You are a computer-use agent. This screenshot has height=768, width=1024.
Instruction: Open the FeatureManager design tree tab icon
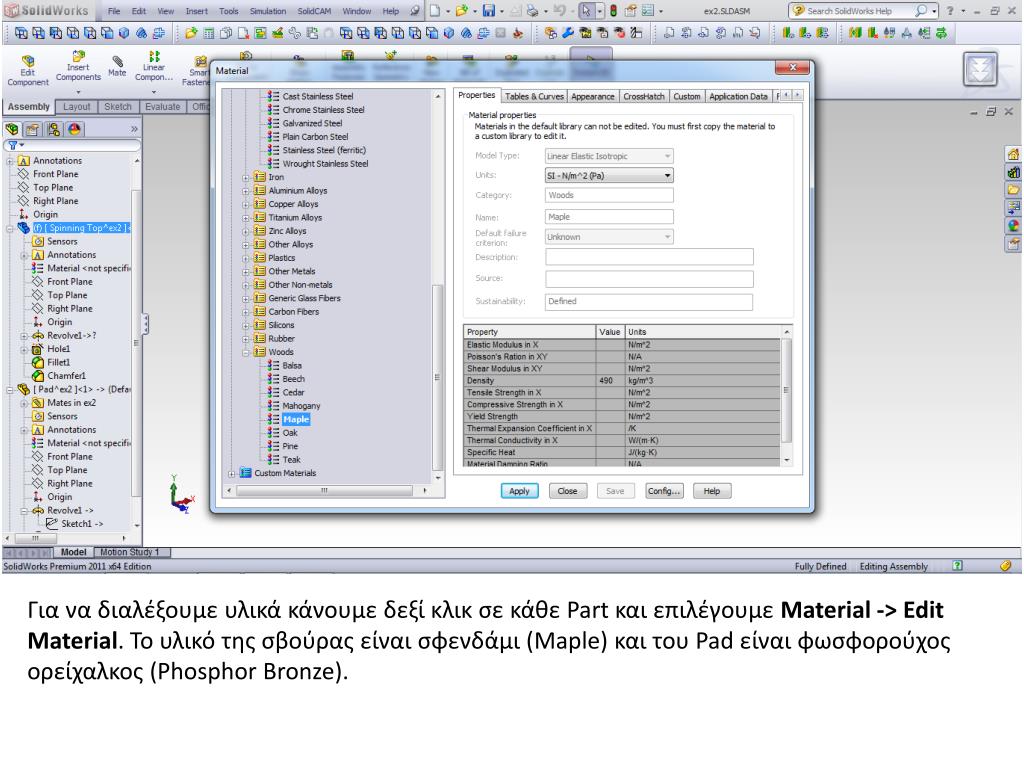tap(12, 129)
